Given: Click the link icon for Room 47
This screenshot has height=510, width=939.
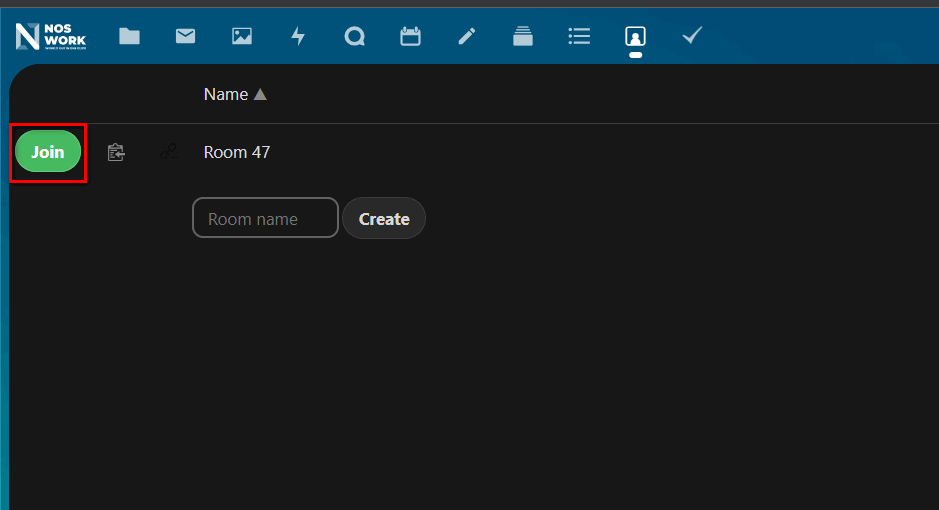Looking at the screenshot, I should click(x=168, y=152).
